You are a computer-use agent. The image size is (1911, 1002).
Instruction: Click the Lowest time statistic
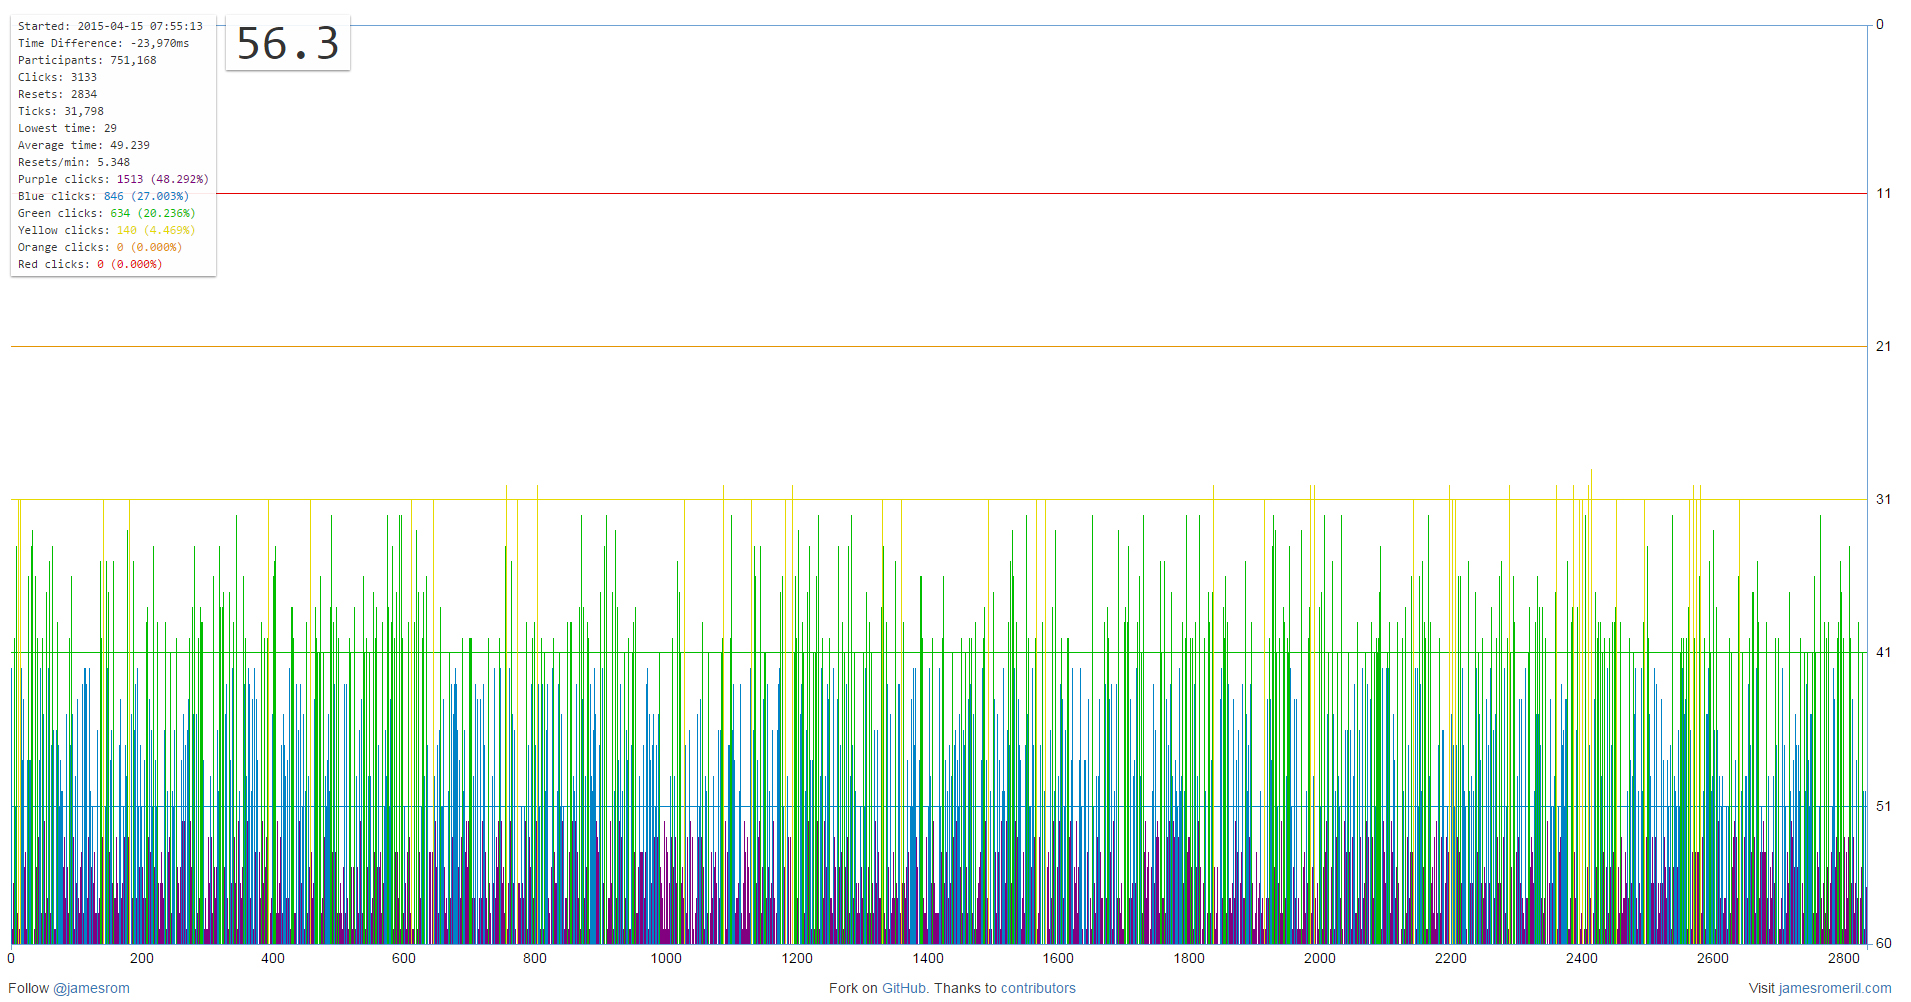click(67, 128)
